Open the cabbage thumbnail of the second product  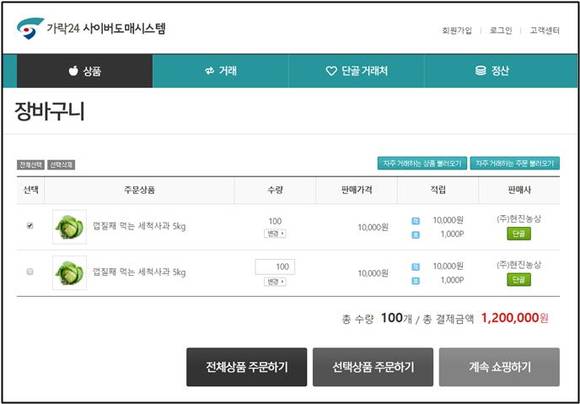[70, 273]
